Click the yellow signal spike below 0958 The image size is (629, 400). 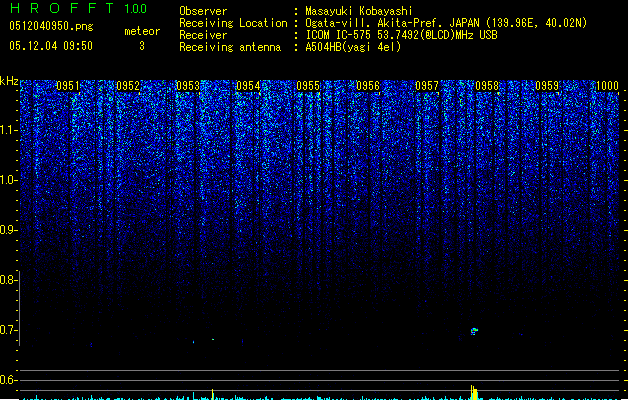474,392
